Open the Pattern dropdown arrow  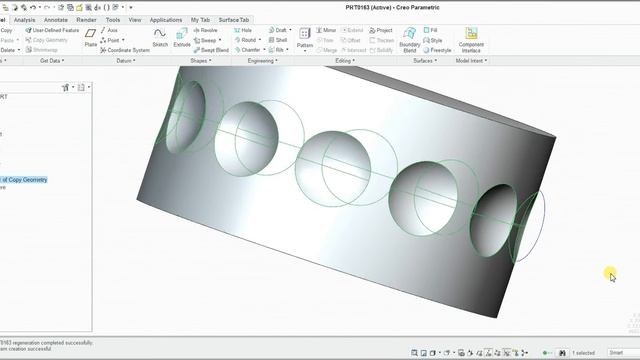(305, 51)
